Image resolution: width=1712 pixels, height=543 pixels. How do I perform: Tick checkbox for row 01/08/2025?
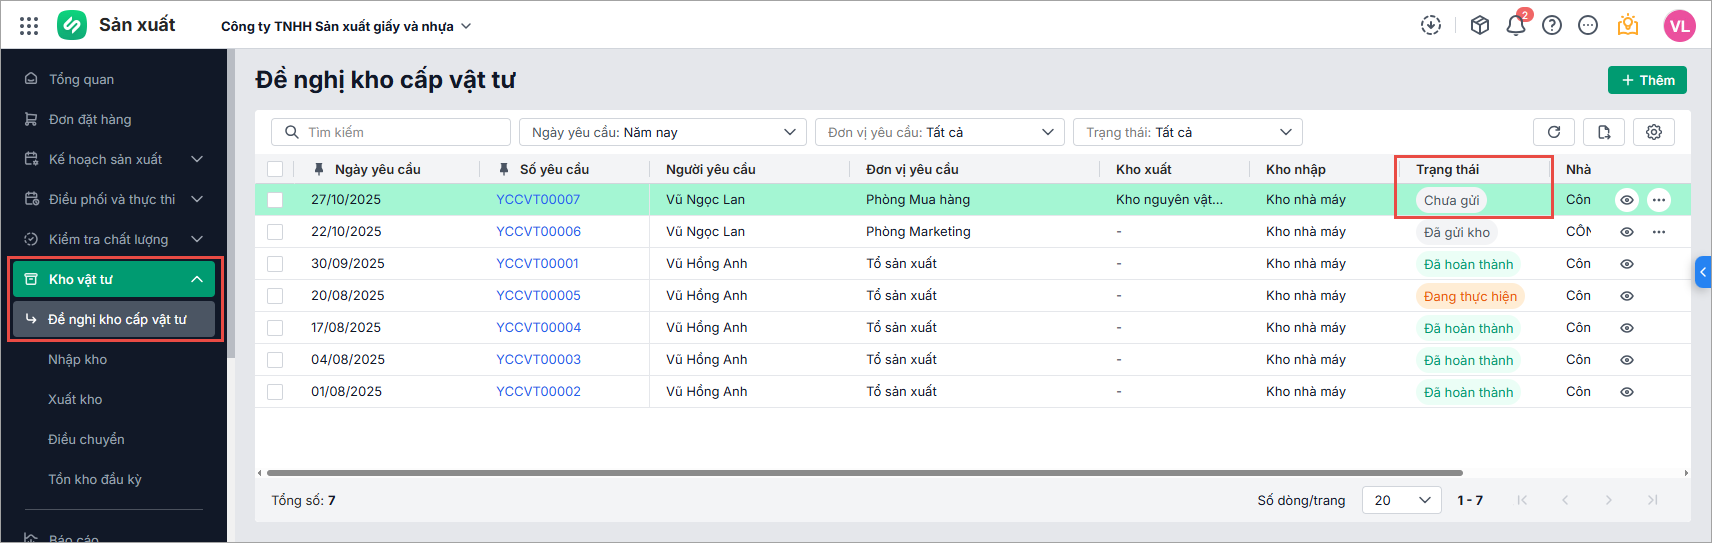[x=275, y=392]
